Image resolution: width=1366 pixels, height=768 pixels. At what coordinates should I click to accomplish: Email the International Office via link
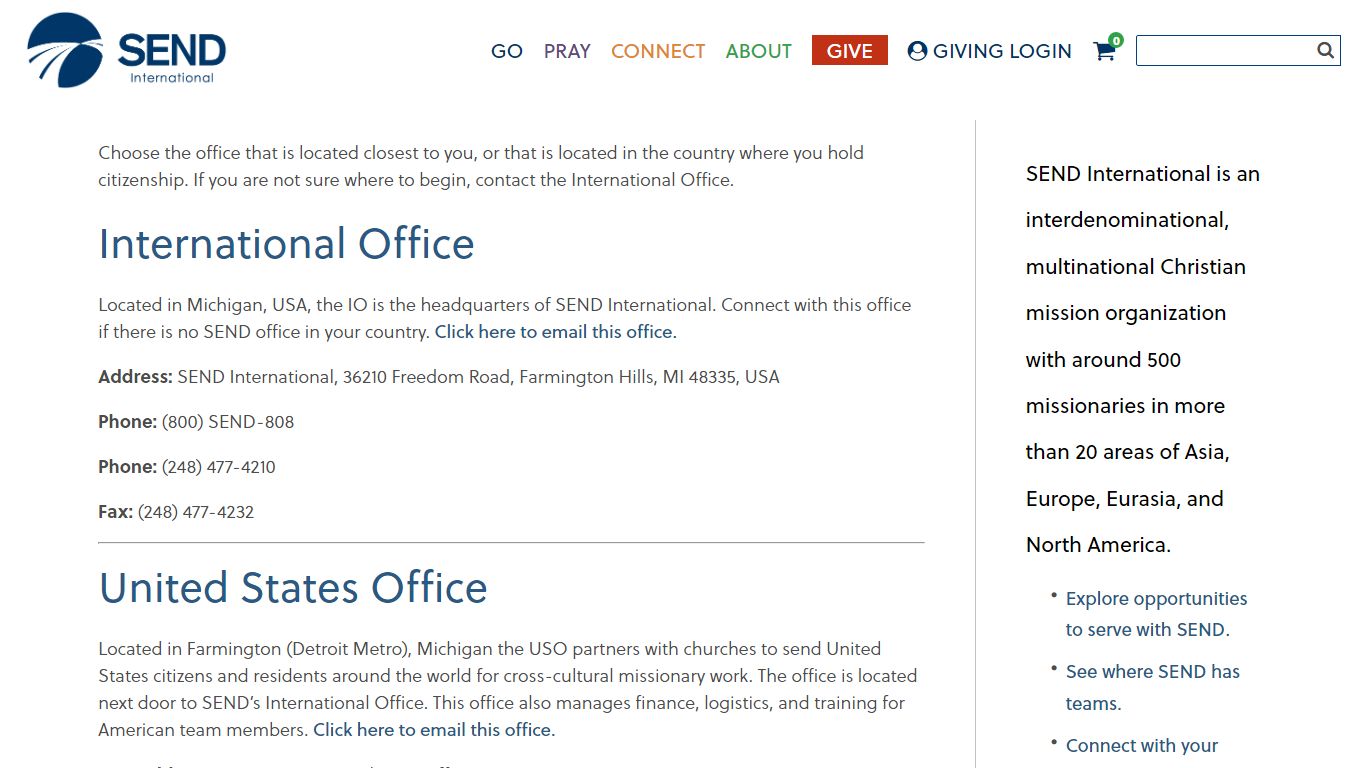(x=556, y=332)
